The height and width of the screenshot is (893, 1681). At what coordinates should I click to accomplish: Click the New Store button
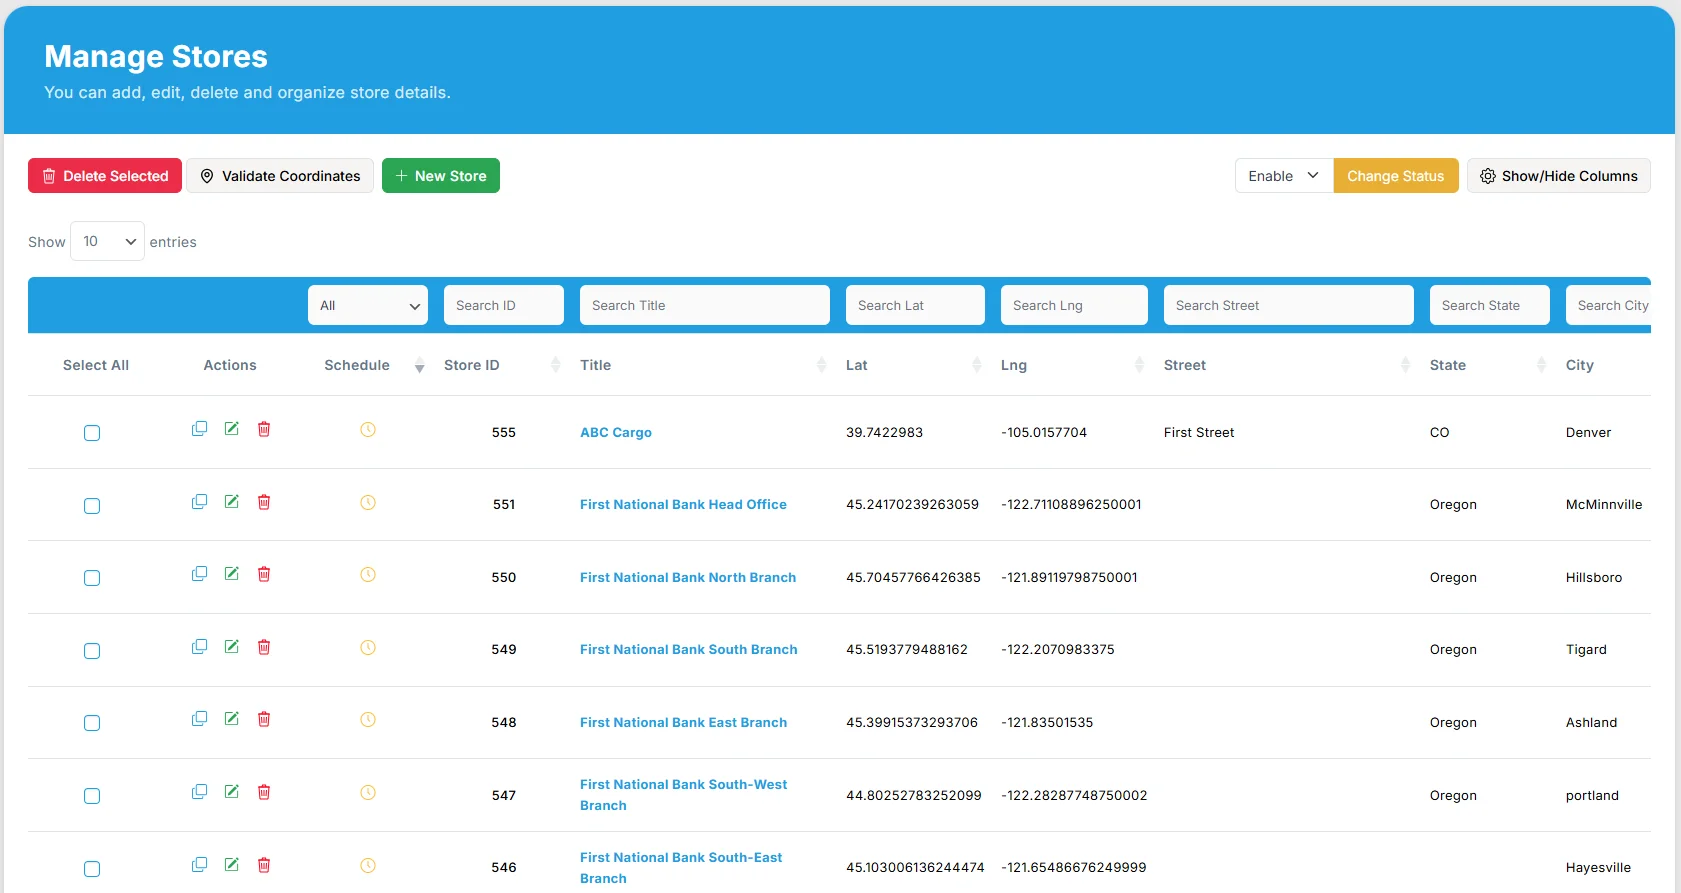tap(440, 176)
